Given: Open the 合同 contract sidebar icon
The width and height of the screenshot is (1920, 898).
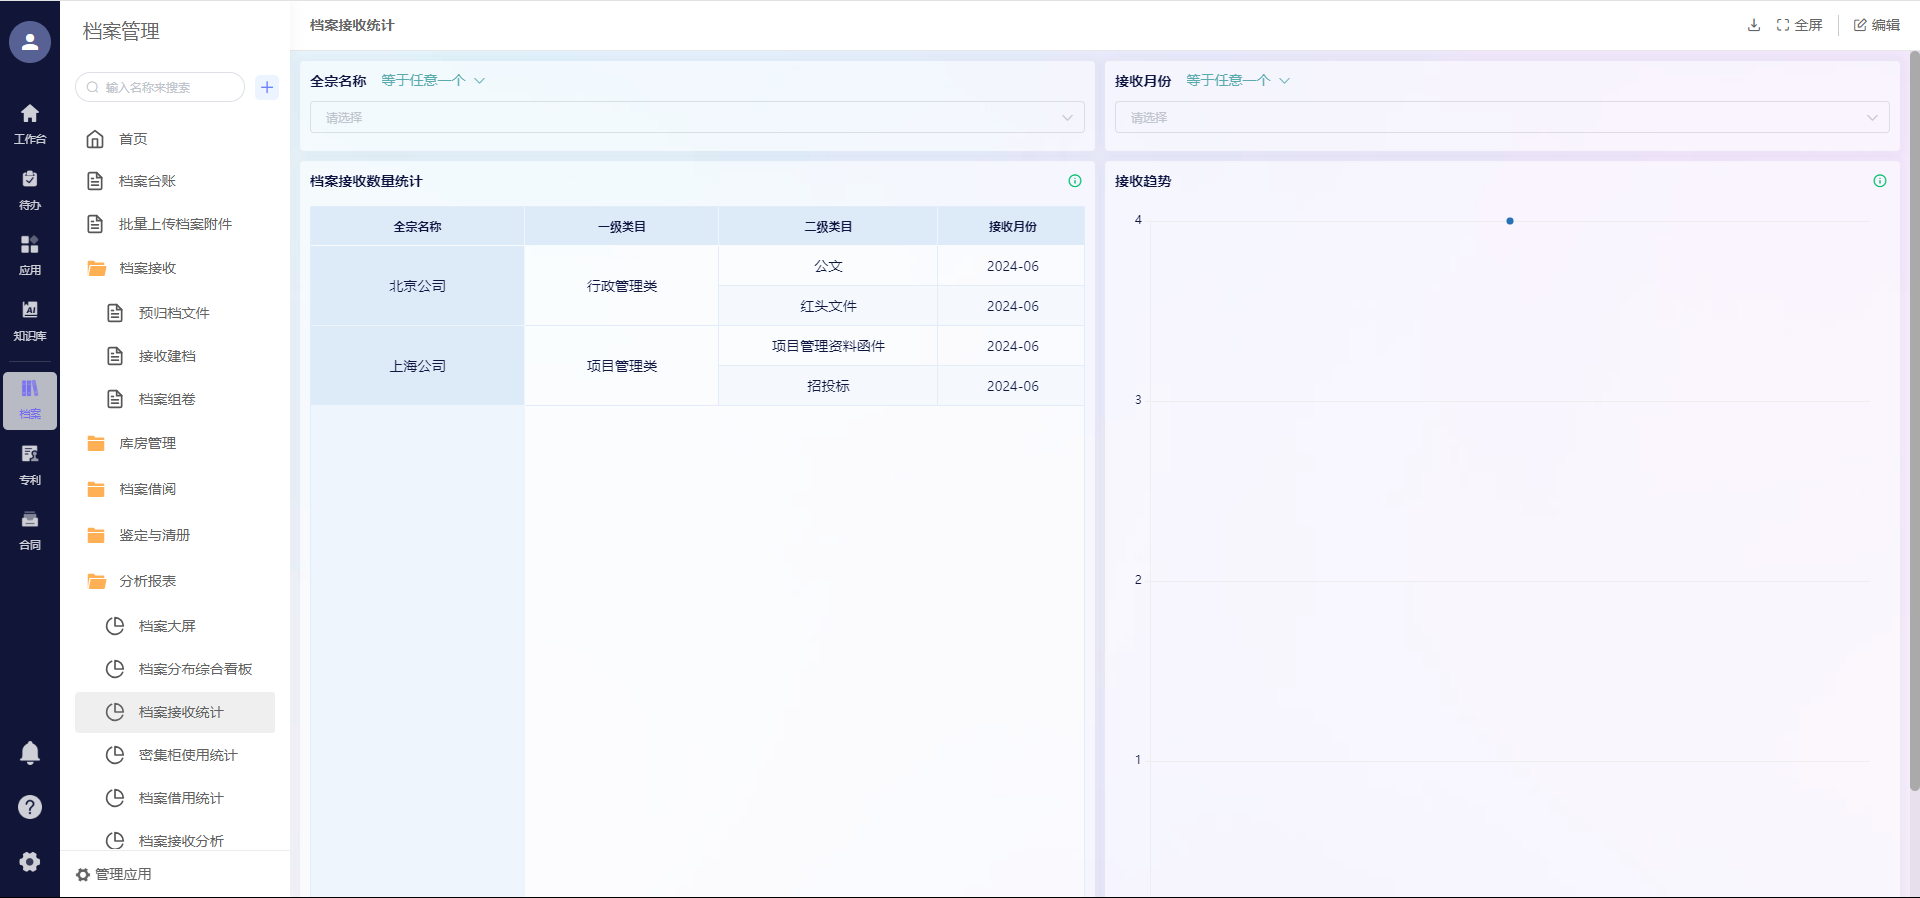Looking at the screenshot, I should pyautogui.click(x=30, y=529).
